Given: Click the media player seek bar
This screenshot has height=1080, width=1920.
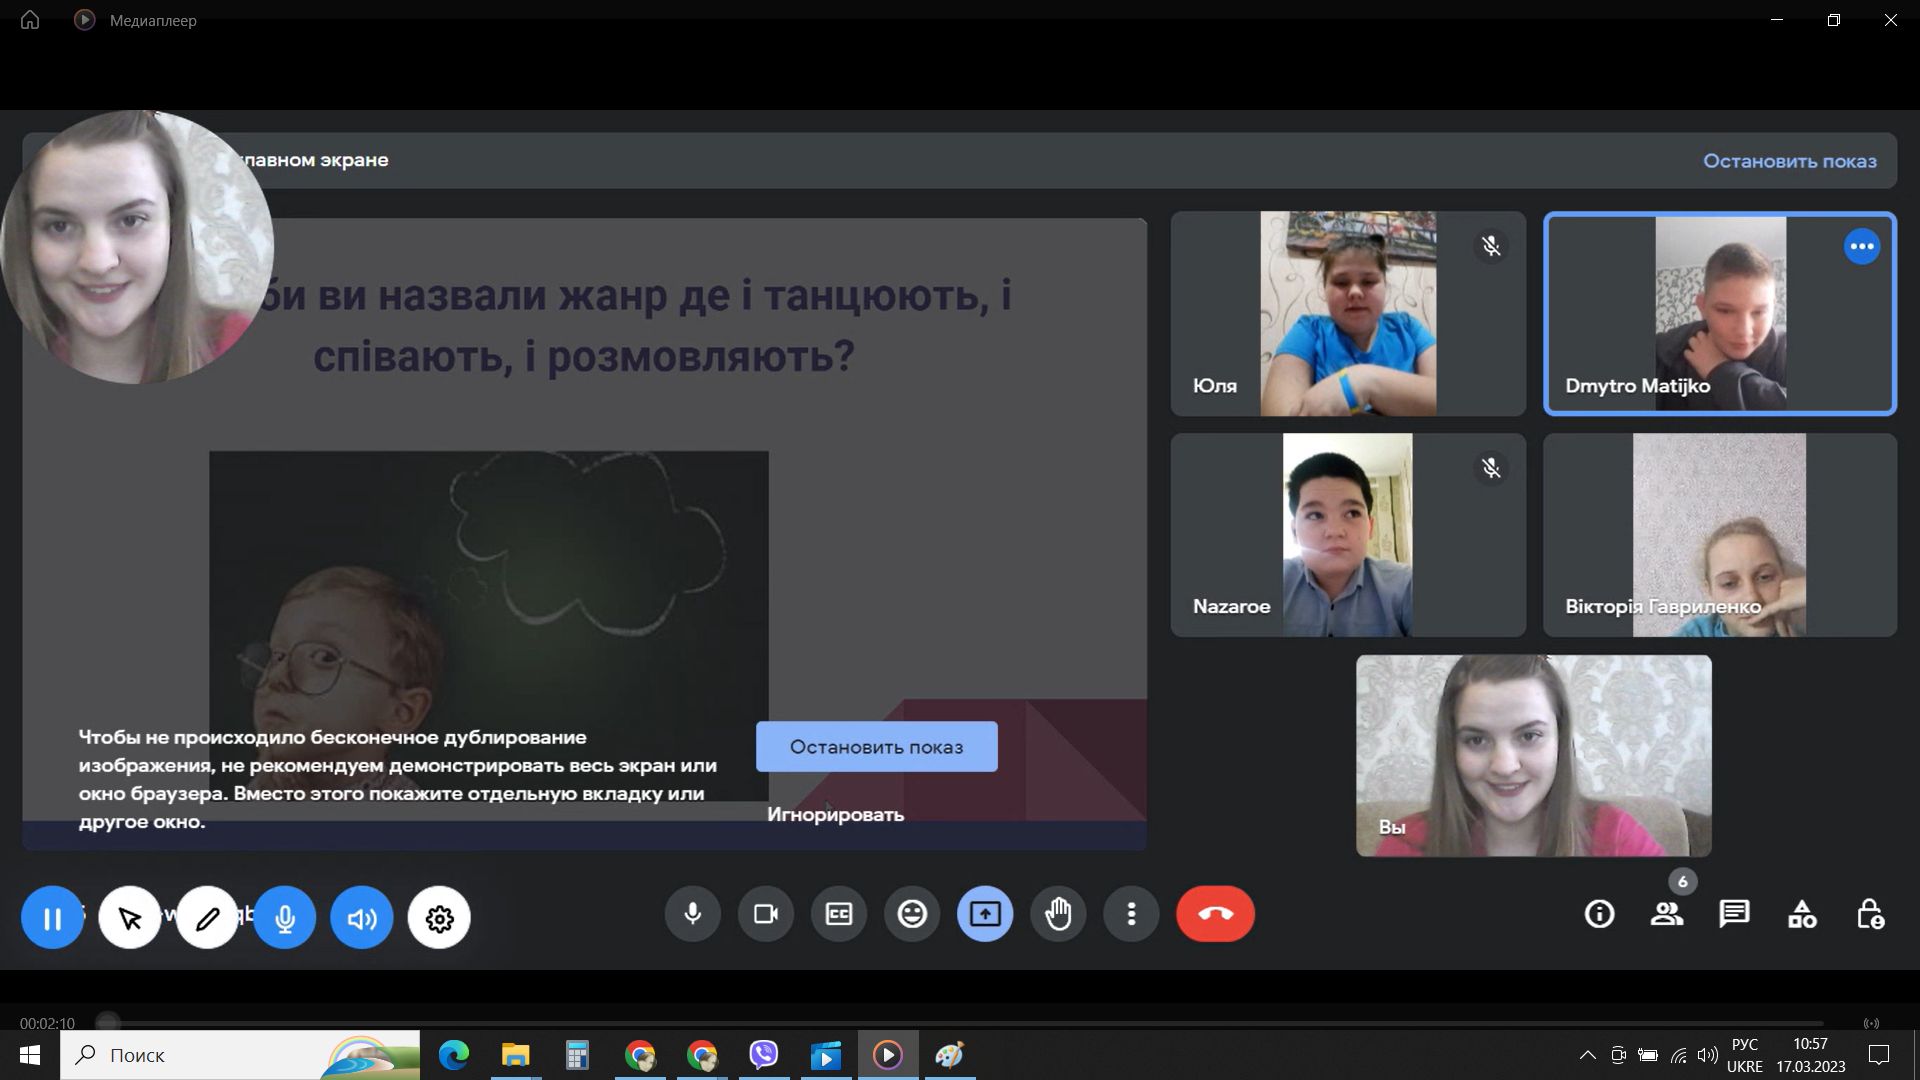Looking at the screenshot, I should (960, 1023).
